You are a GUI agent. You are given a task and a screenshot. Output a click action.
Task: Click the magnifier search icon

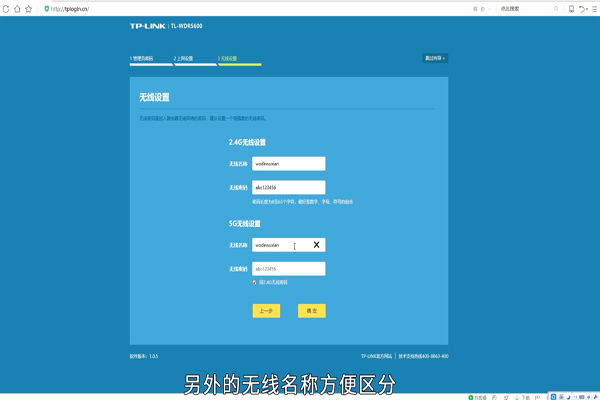tap(556, 8)
